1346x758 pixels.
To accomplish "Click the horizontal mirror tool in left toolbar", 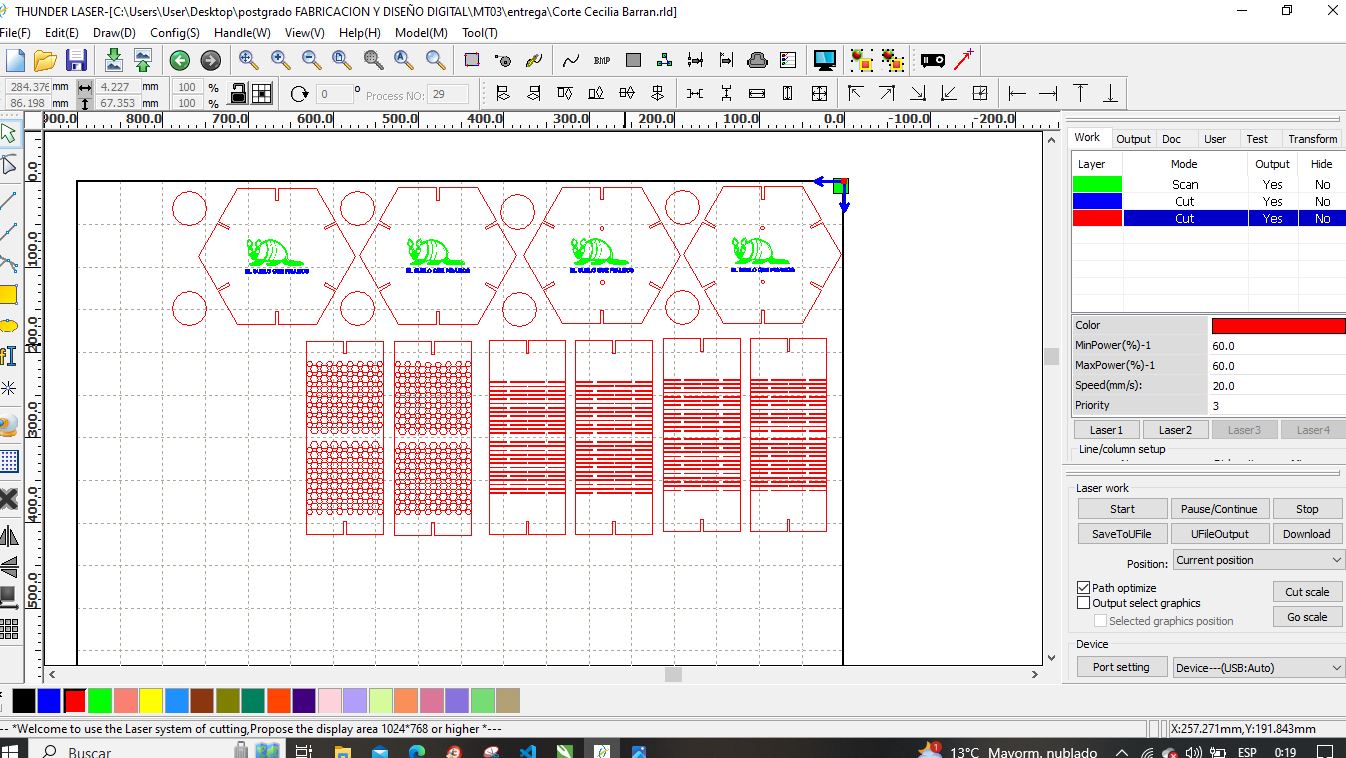I will [8, 536].
